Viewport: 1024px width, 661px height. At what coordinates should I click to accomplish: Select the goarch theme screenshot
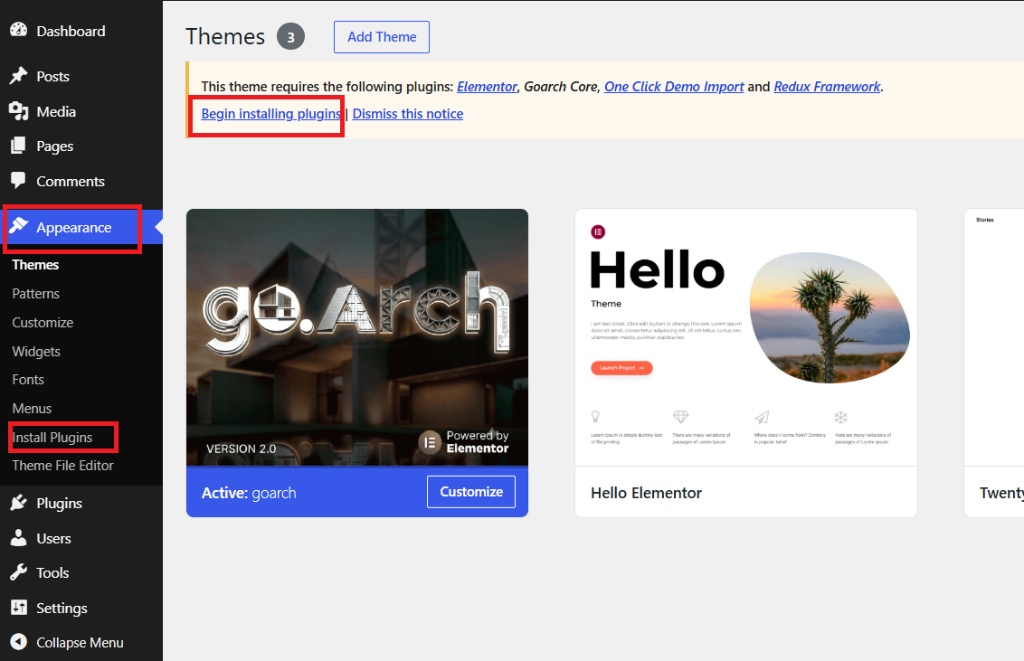(x=357, y=338)
